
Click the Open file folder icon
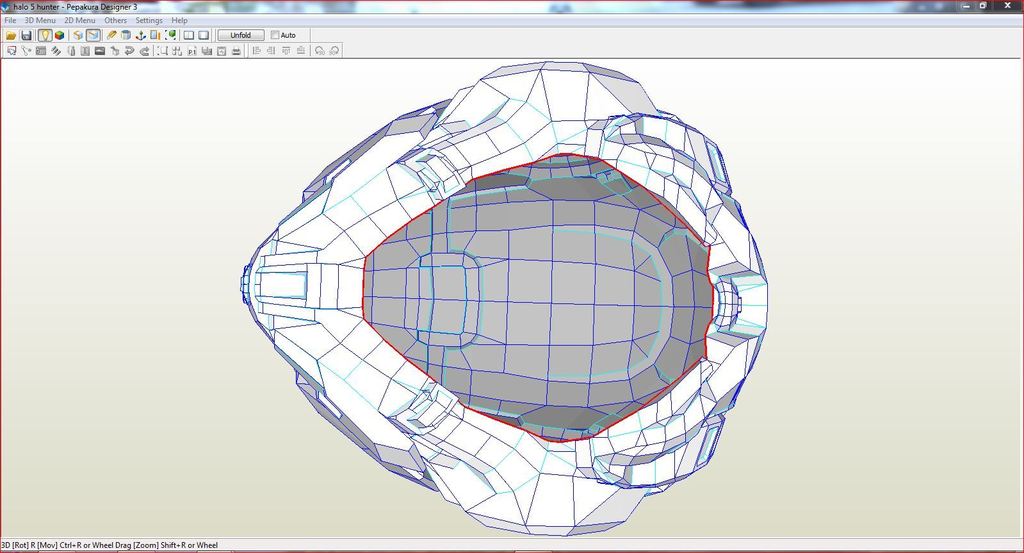(11, 35)
